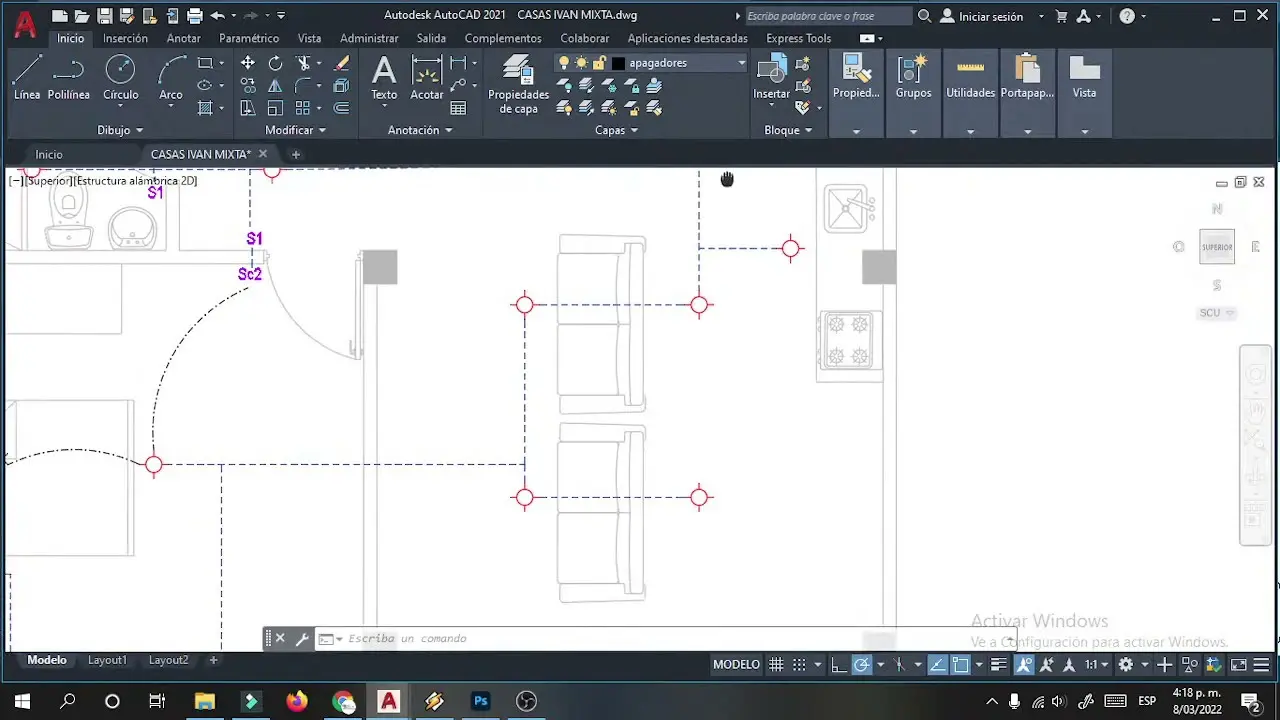This screenshot has height=720, width=1280.
Task: Switch to the Parametrico ribbon tab
Action: click(x=248, y=38)
